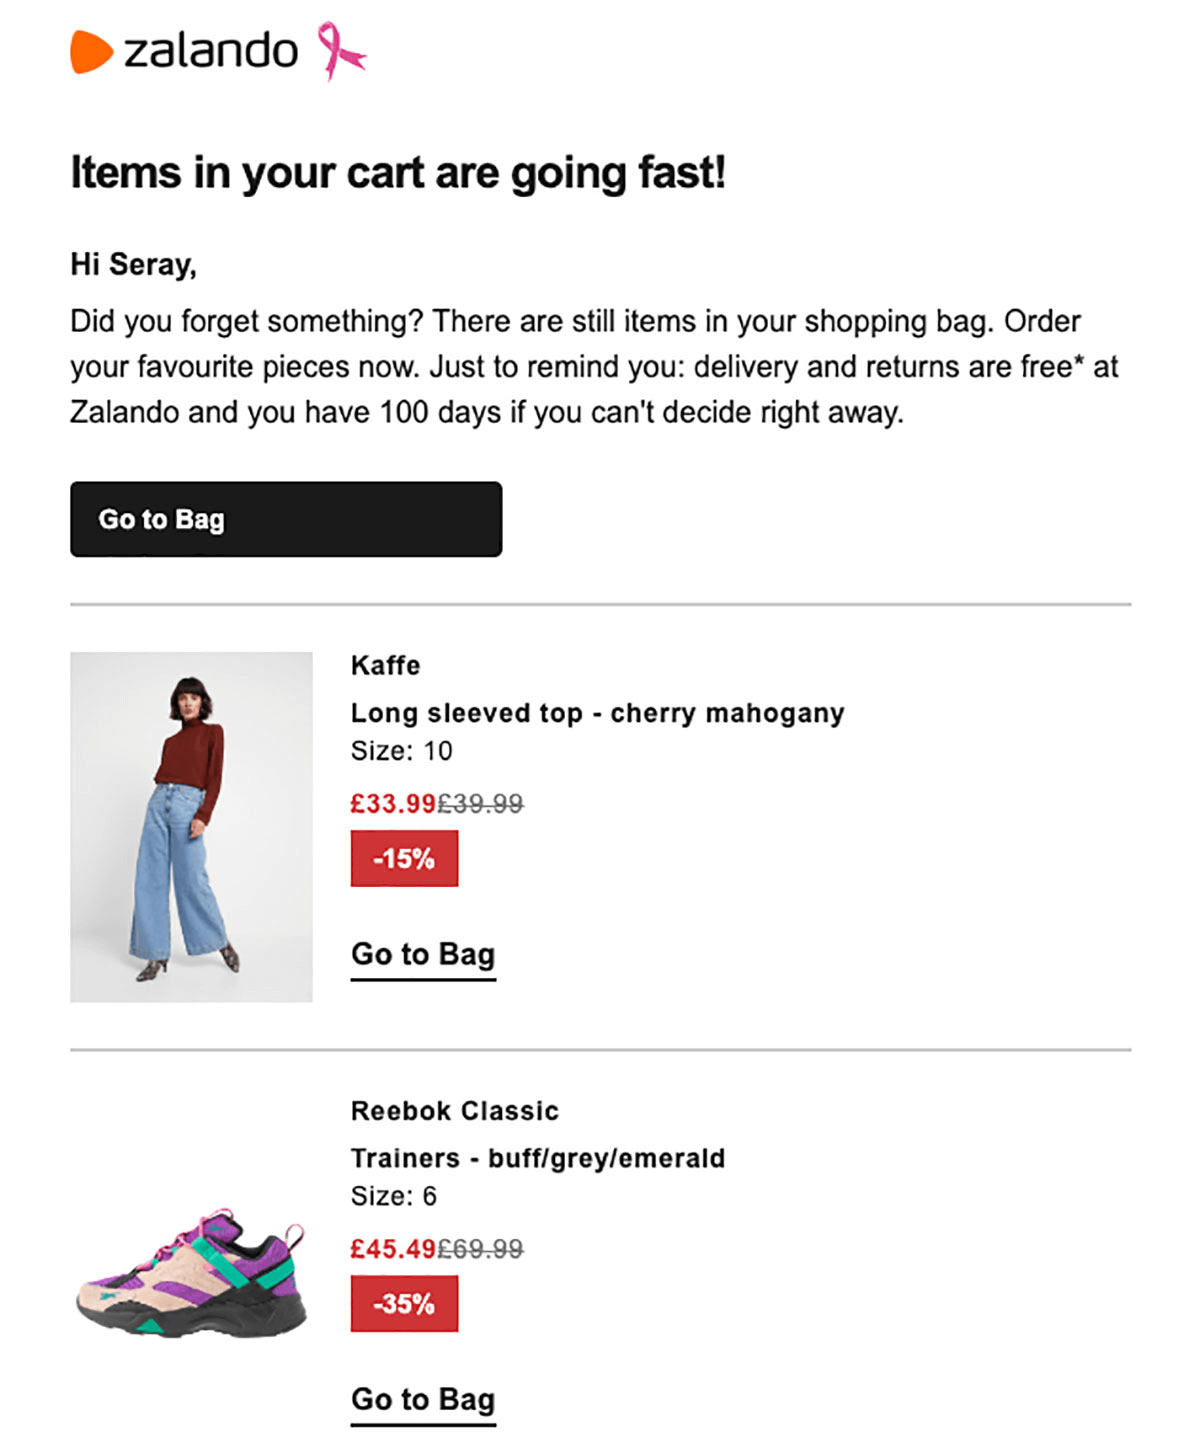Click the black Go to Bag button
Screen dimensions: 1200x1448
click(285, 519)
